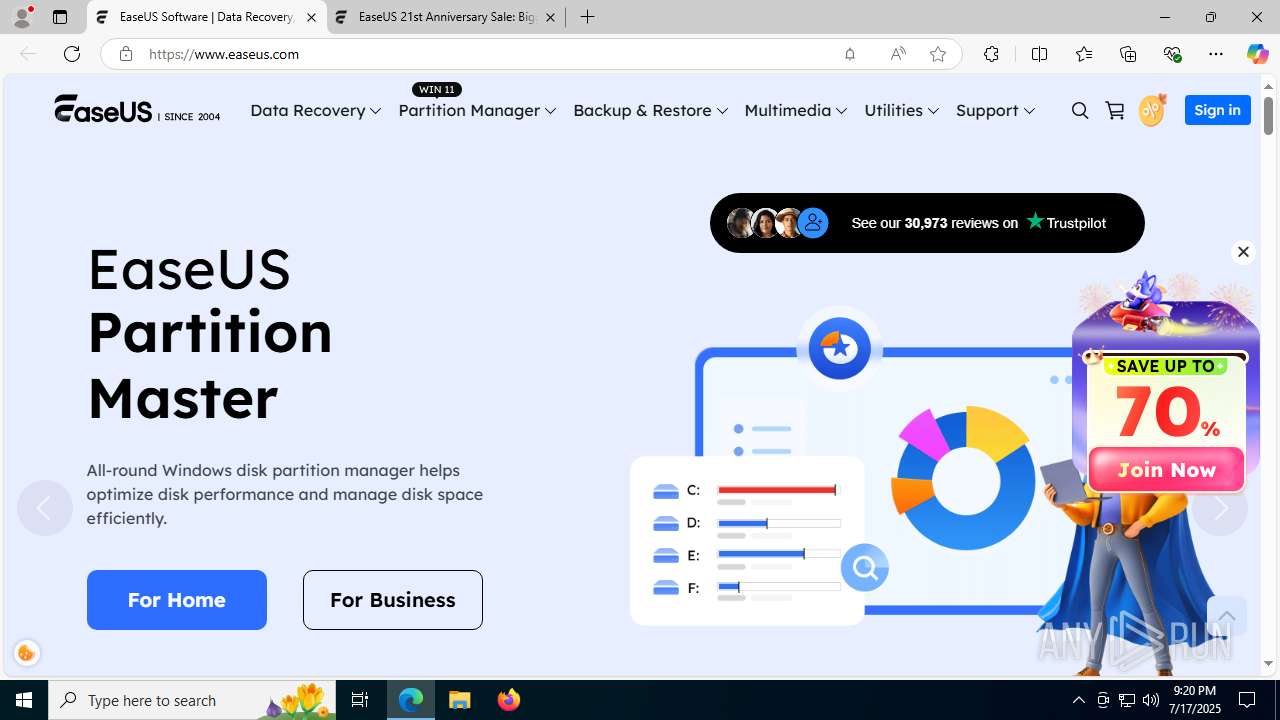
Task: Click the Sign in button
Action: tap(1217, 110)
